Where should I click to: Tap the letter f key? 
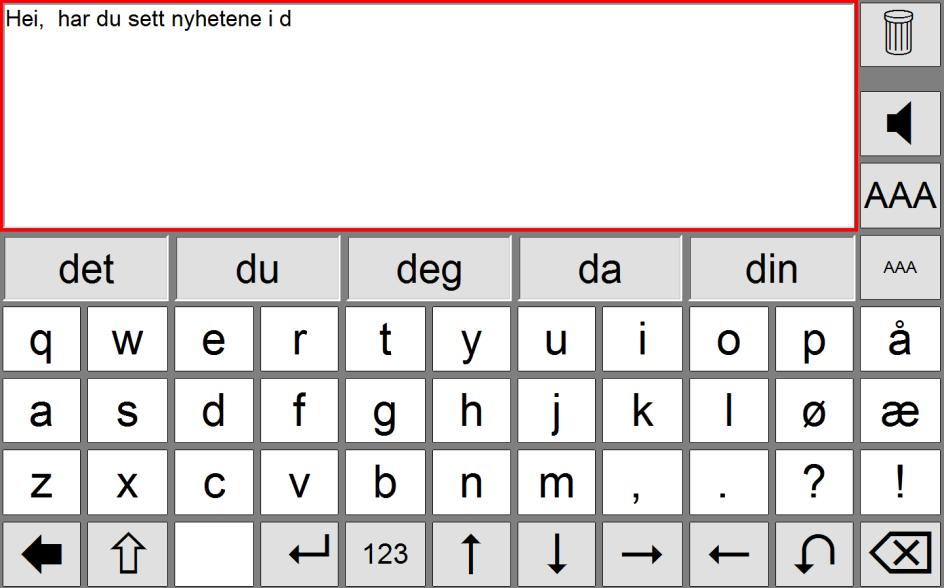299,410
